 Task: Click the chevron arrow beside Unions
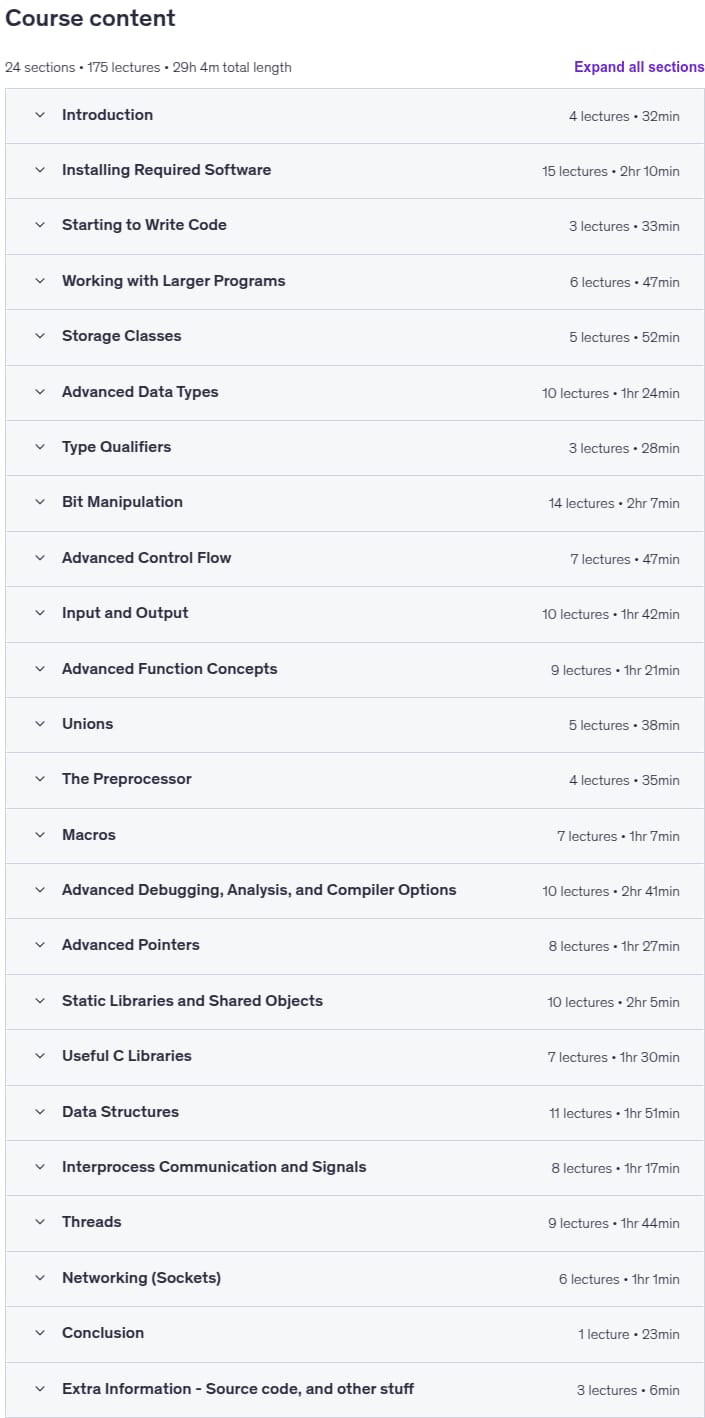coord(40,724)
